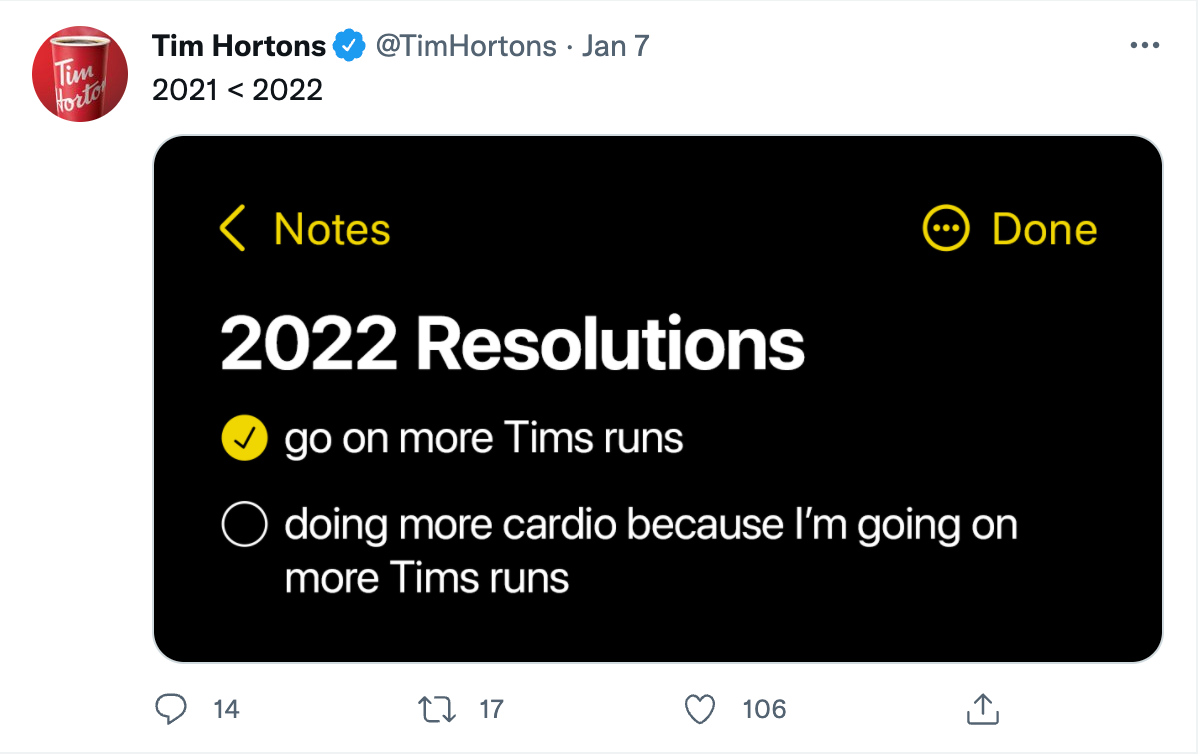The height and width of the screenshot is (754, 1198).
Task: Retweet using the retweet arrows icon
Action: coord(437,709)
